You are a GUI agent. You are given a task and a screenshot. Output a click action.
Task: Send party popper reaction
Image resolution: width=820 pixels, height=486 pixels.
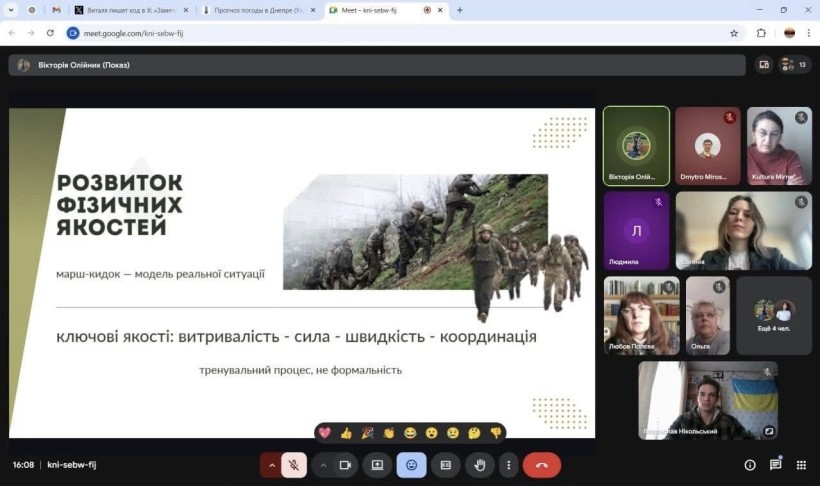tap(368, 433)
